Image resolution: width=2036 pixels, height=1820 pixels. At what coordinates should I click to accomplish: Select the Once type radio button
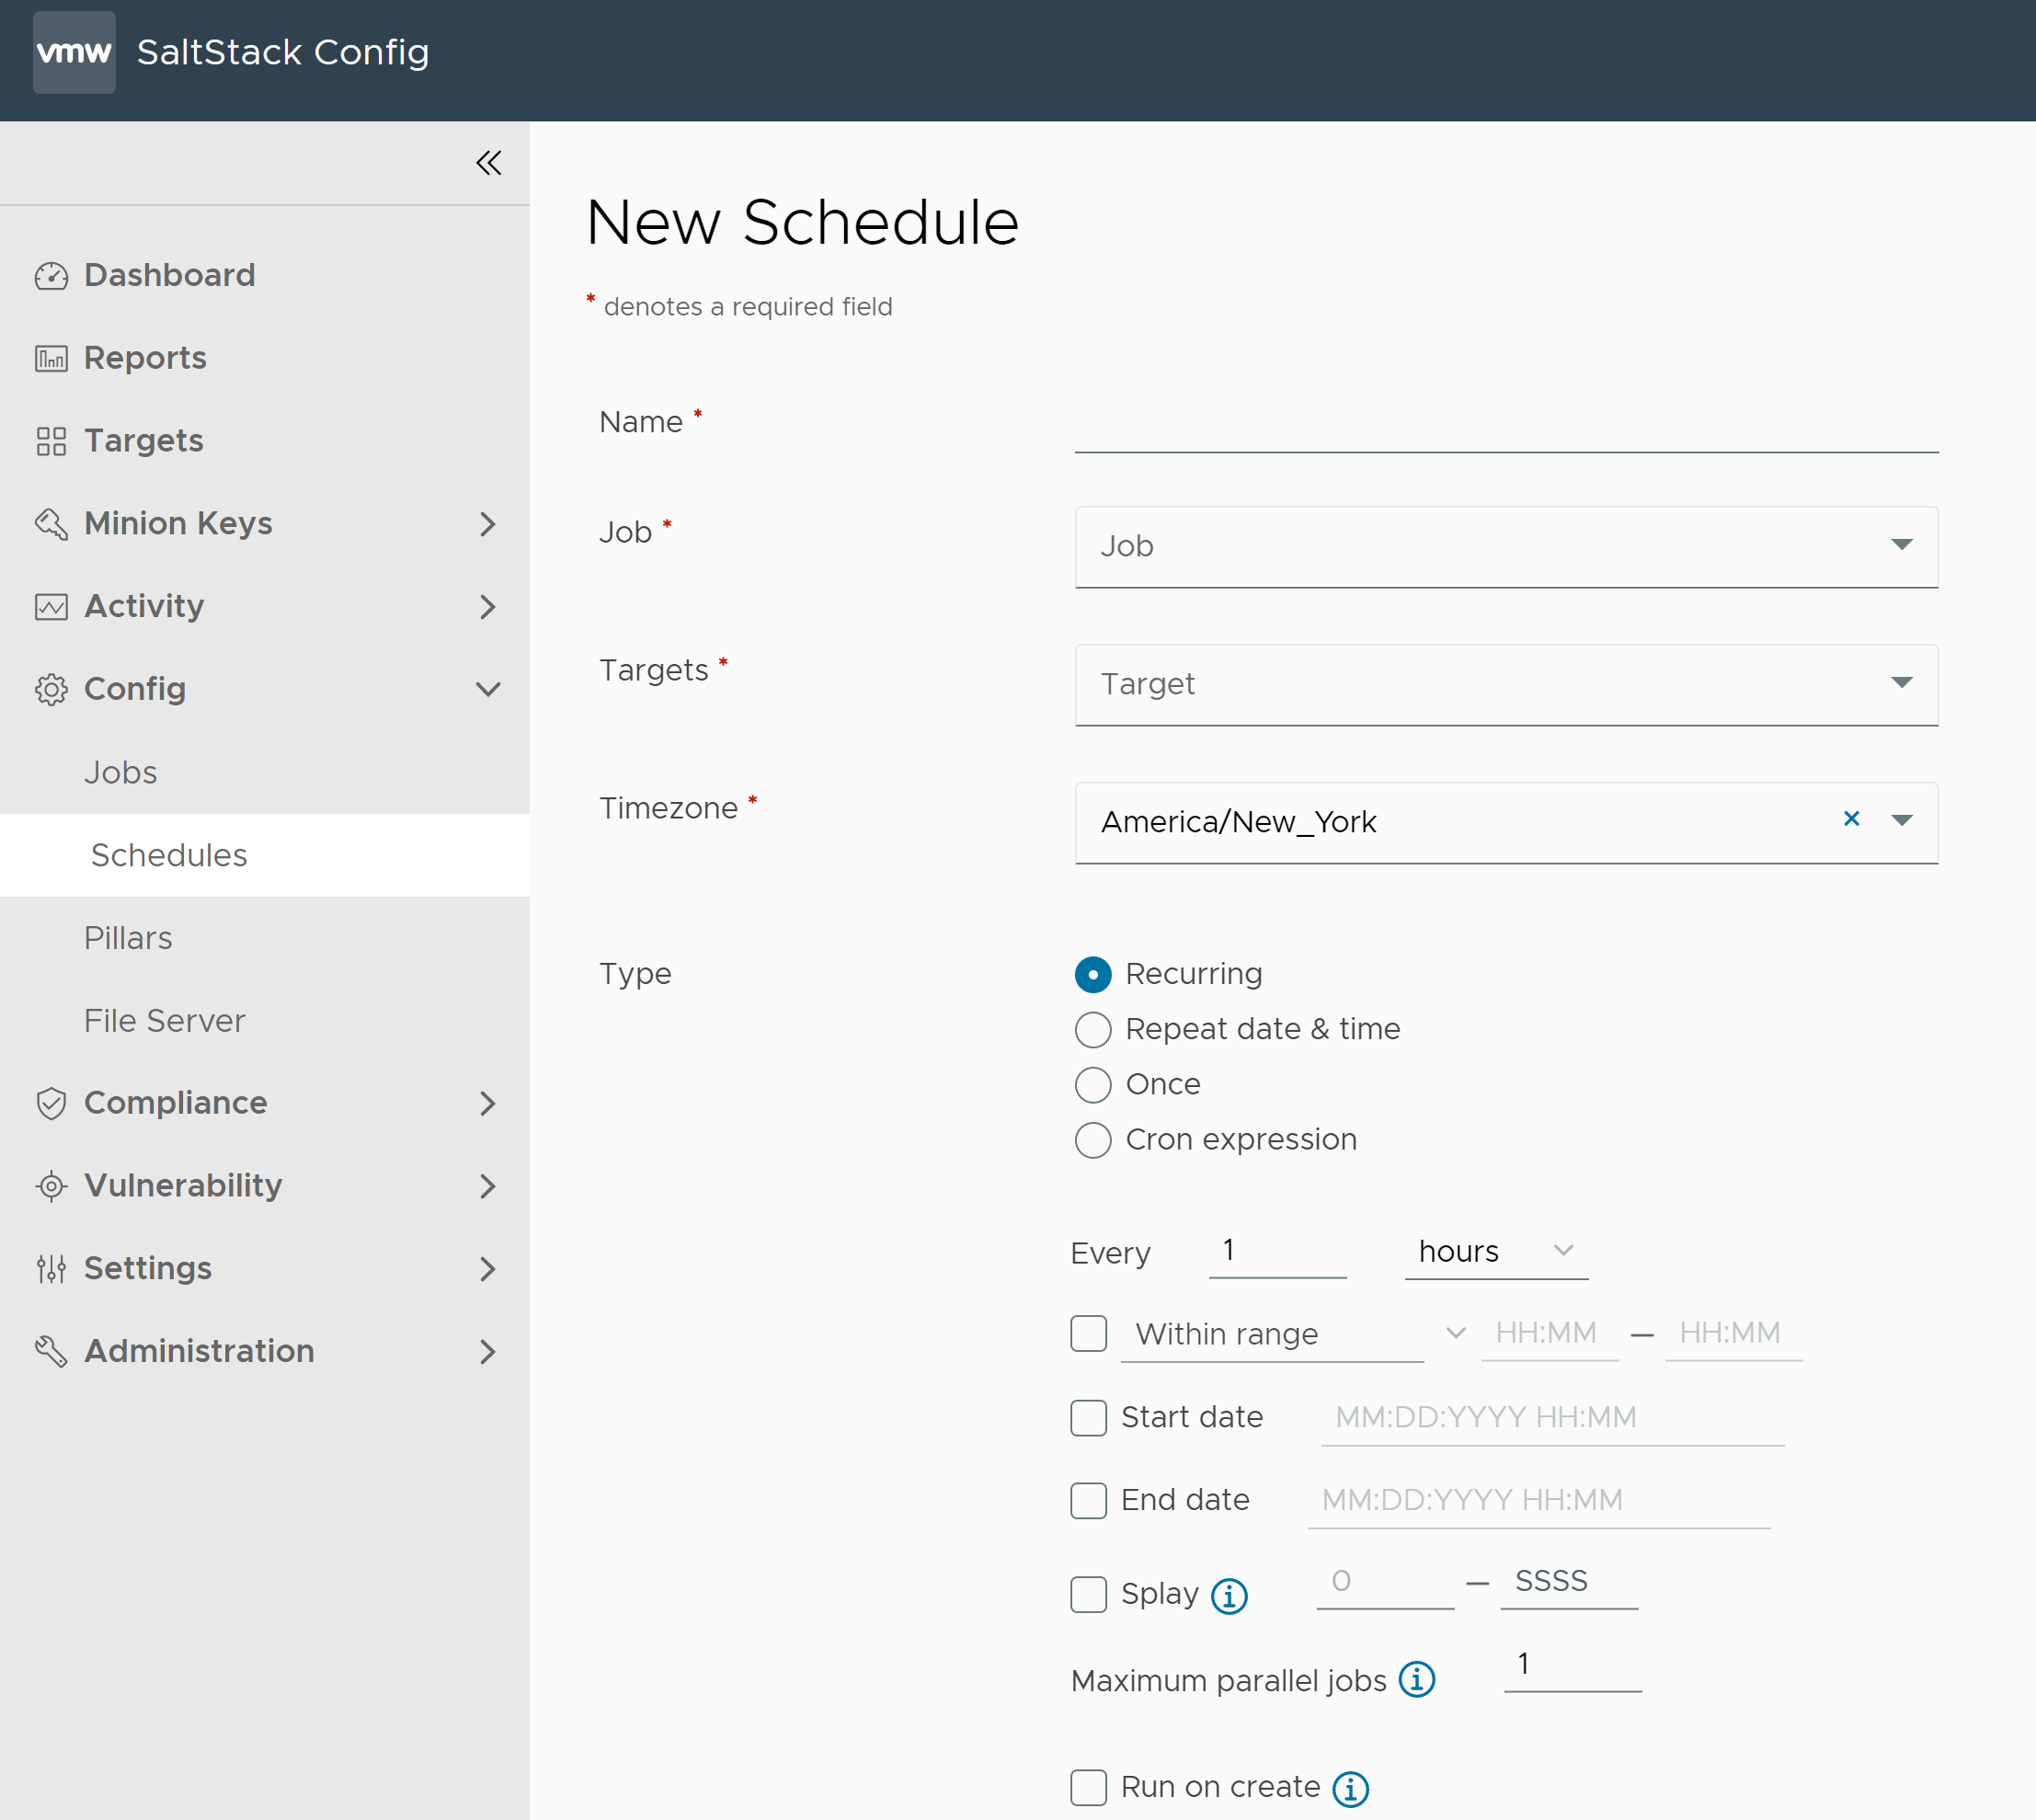[x=1089, y=1084]
